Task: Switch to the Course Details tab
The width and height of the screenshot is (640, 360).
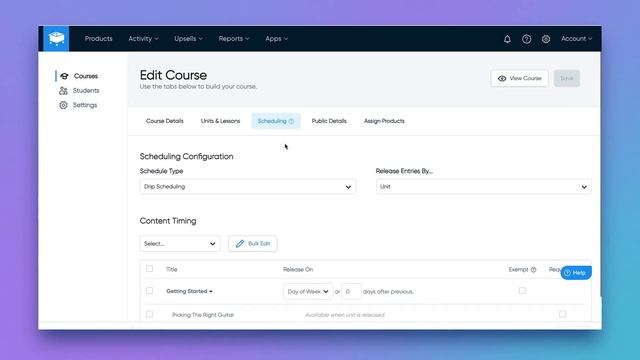Action: [165, 121]
